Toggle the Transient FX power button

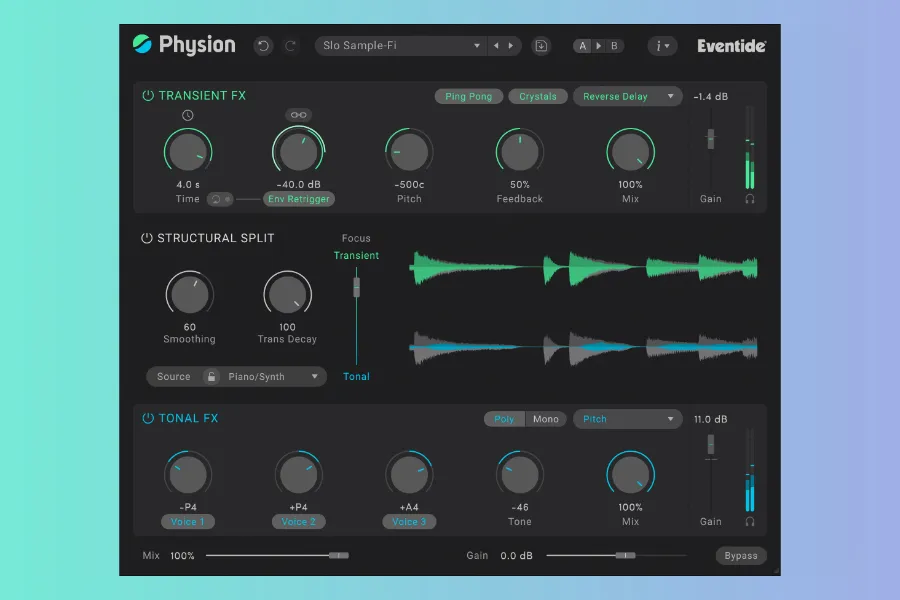pyautogui.click(x=148, y=96)
